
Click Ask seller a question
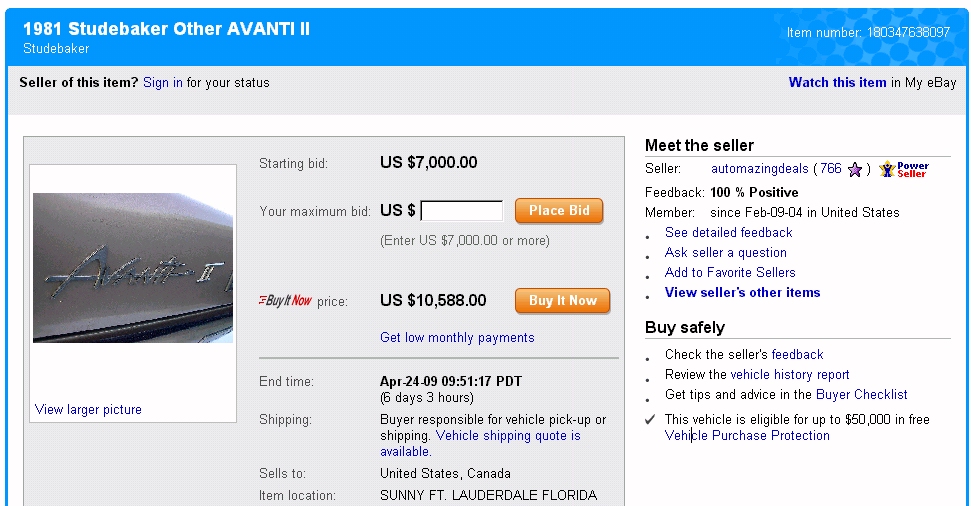tap(725, 253)
